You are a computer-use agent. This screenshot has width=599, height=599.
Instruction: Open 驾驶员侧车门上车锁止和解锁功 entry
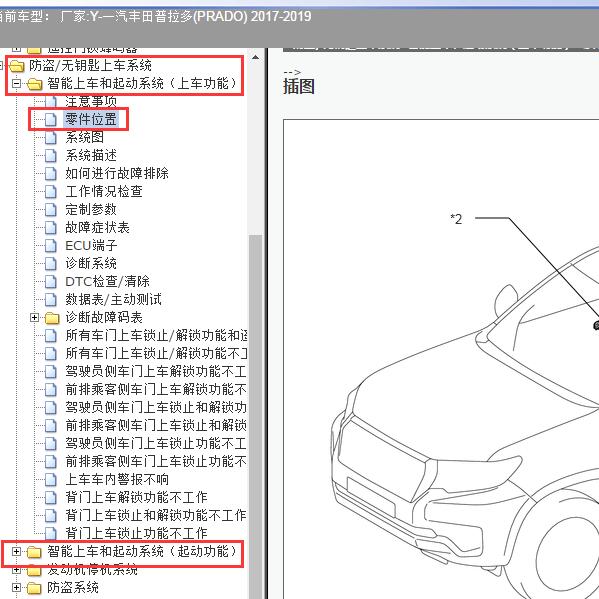click(x=156, y=407)
